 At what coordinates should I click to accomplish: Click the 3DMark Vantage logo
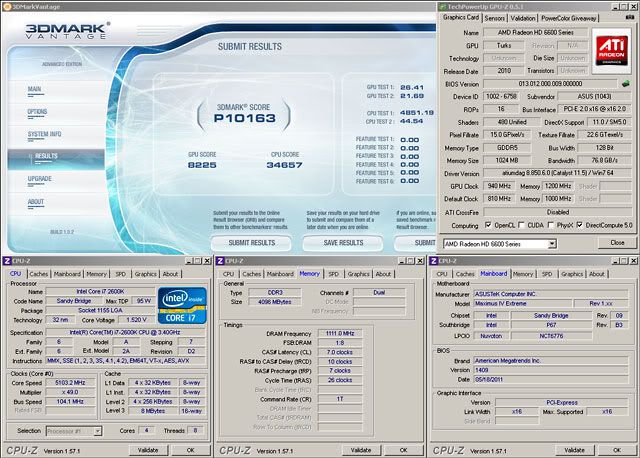[x=67, y=31]
